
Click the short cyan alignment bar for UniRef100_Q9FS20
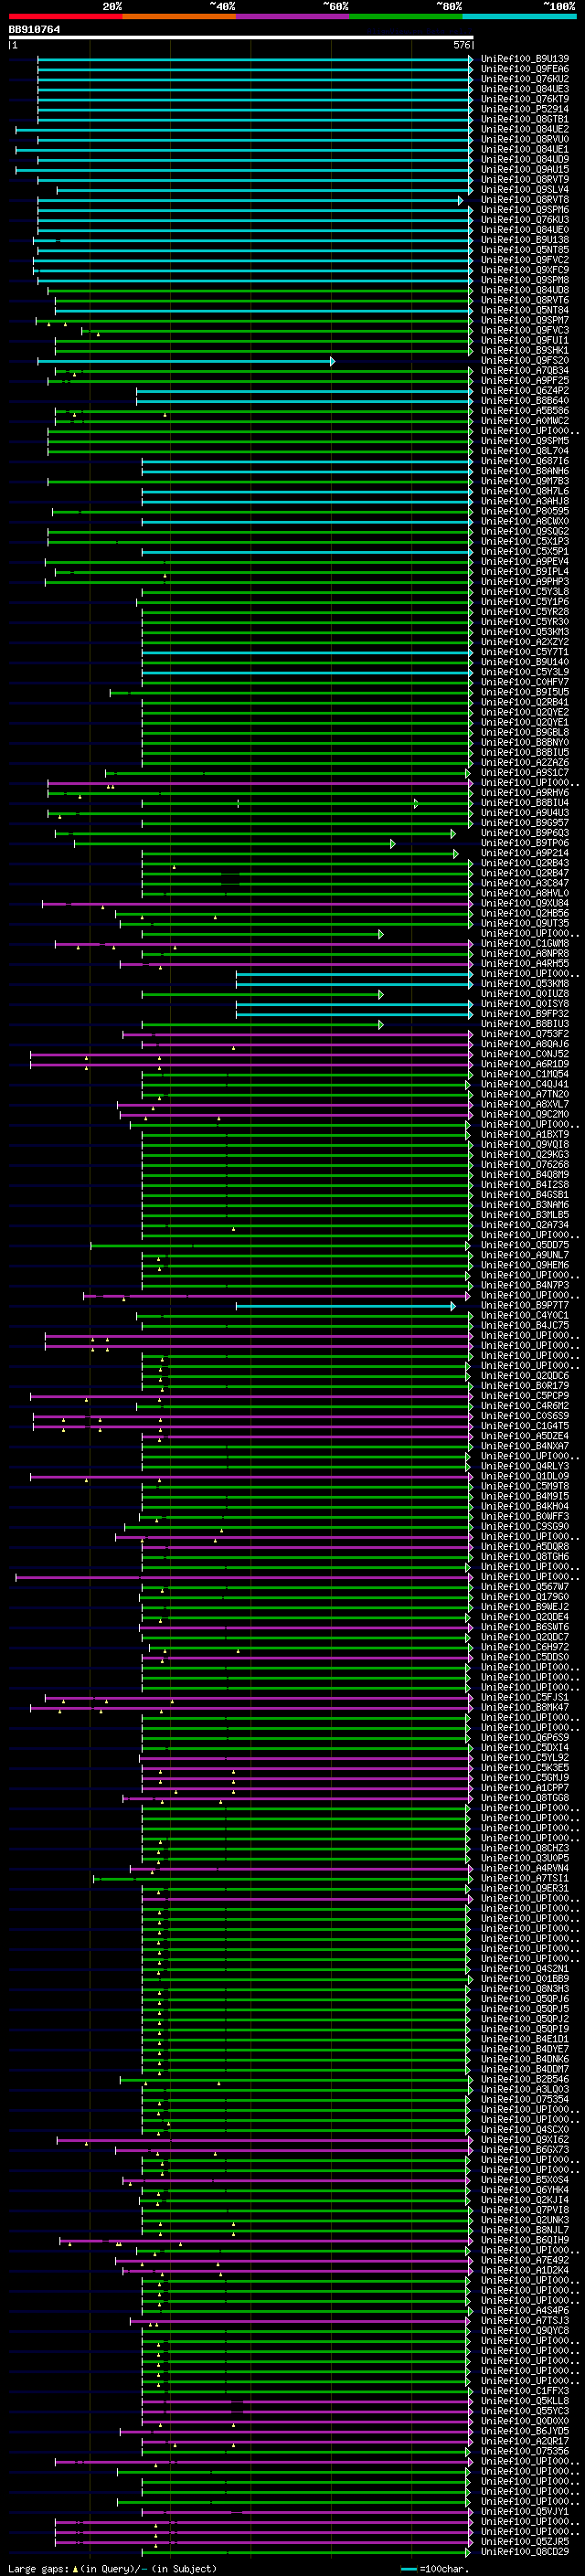coord(186,360)
